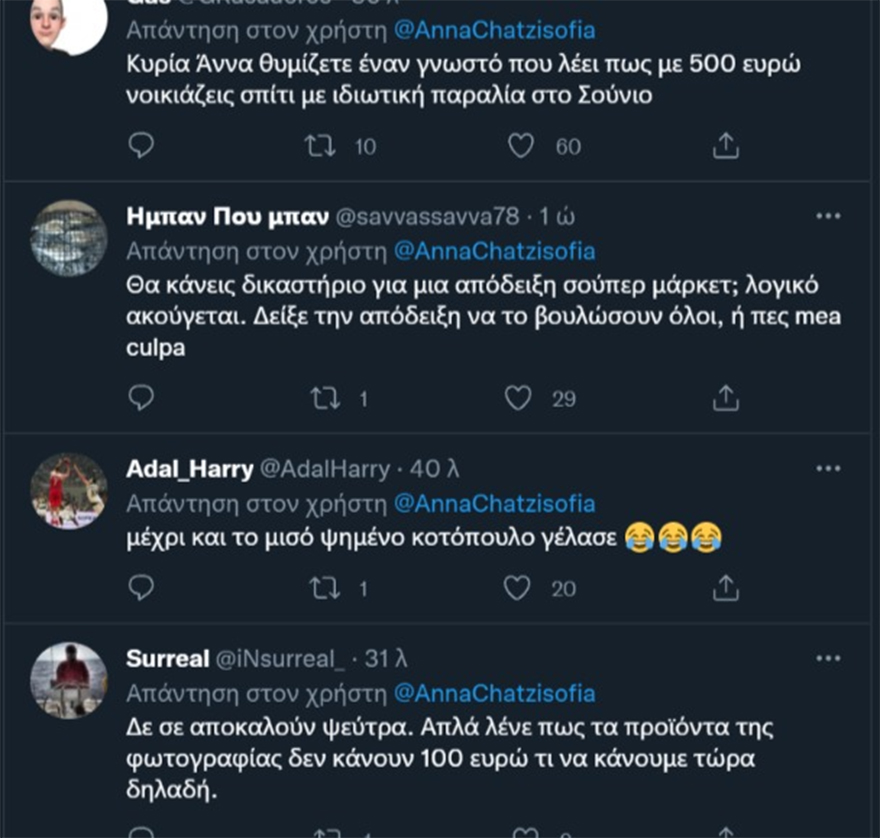
Task: Like the tweet with 60 likes
Action: pos(520,146)
